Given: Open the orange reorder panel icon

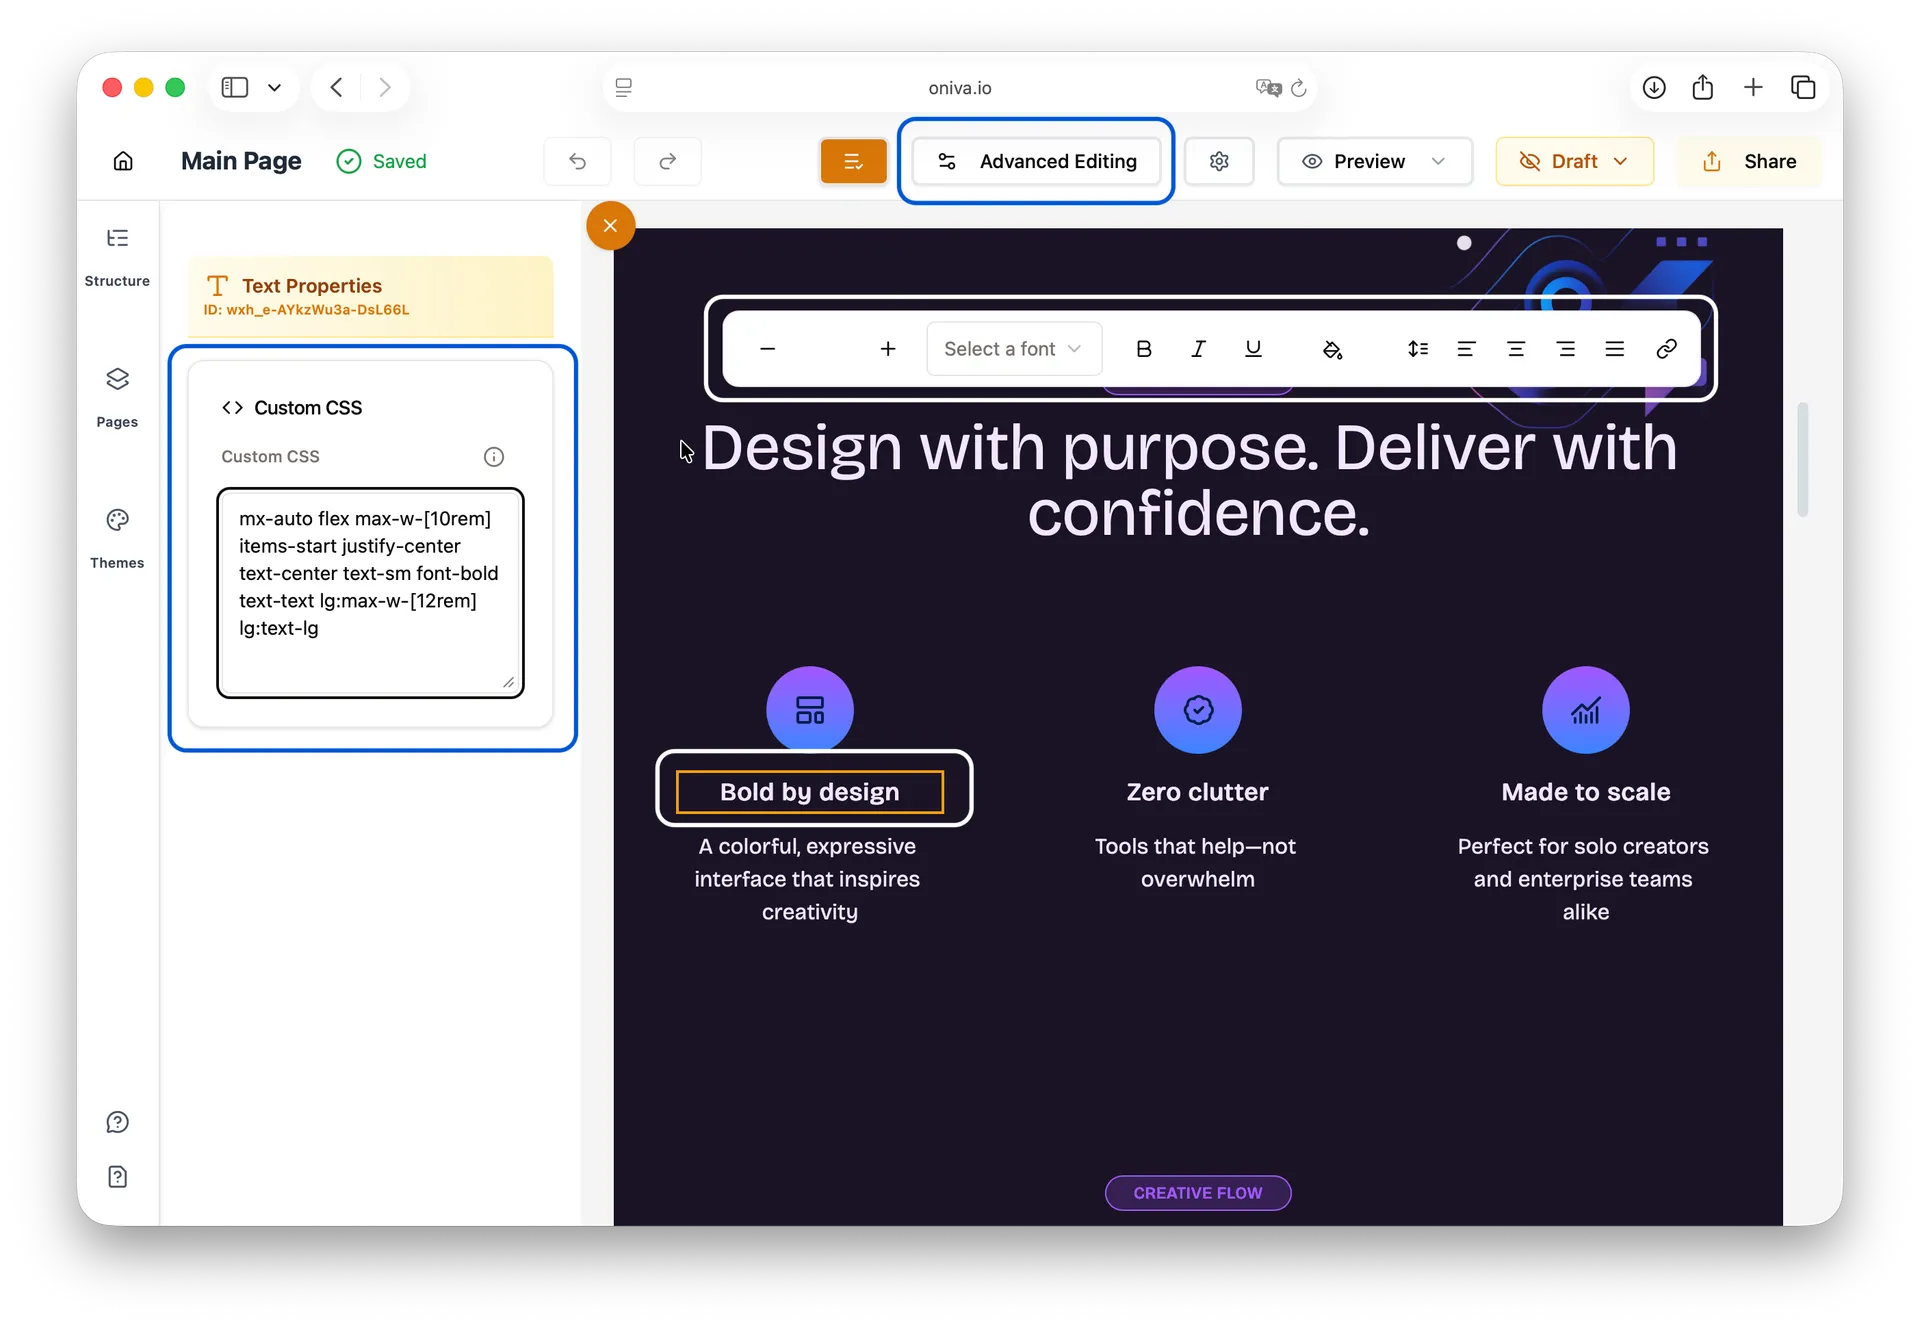Looking at the screenshot, I should point(853,161).
